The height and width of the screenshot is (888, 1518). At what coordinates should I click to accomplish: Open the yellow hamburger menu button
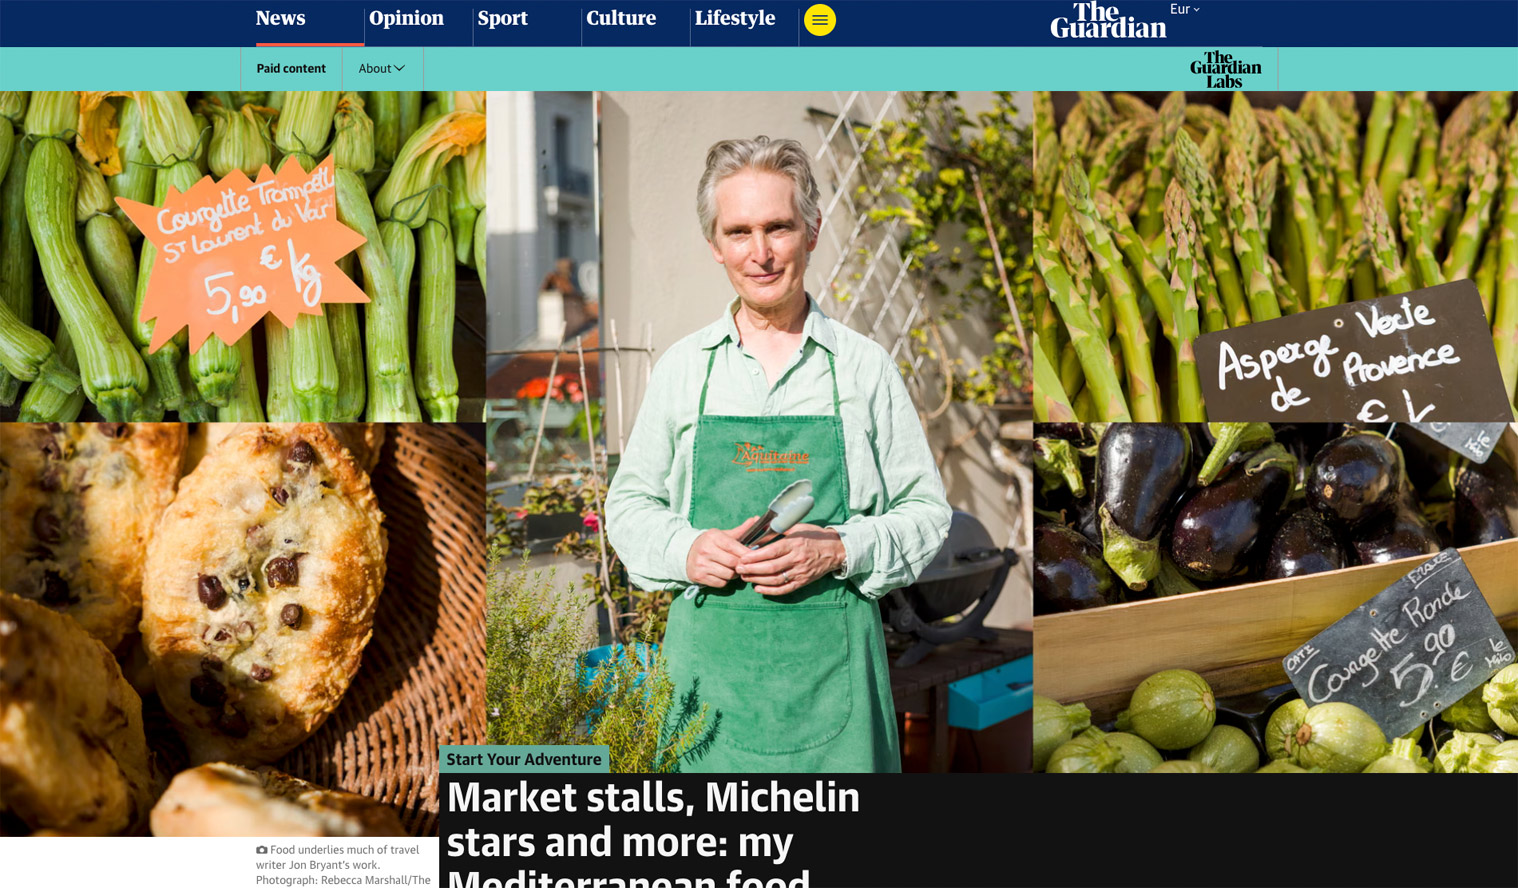819,20
